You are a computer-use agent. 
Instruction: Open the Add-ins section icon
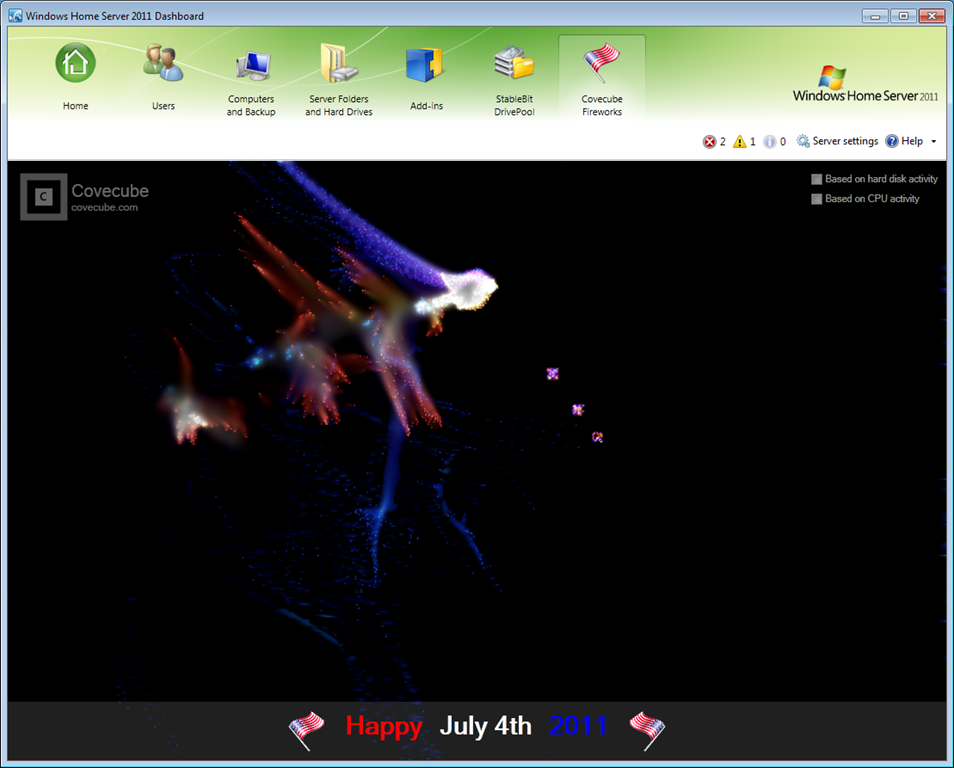click(425, 65)
